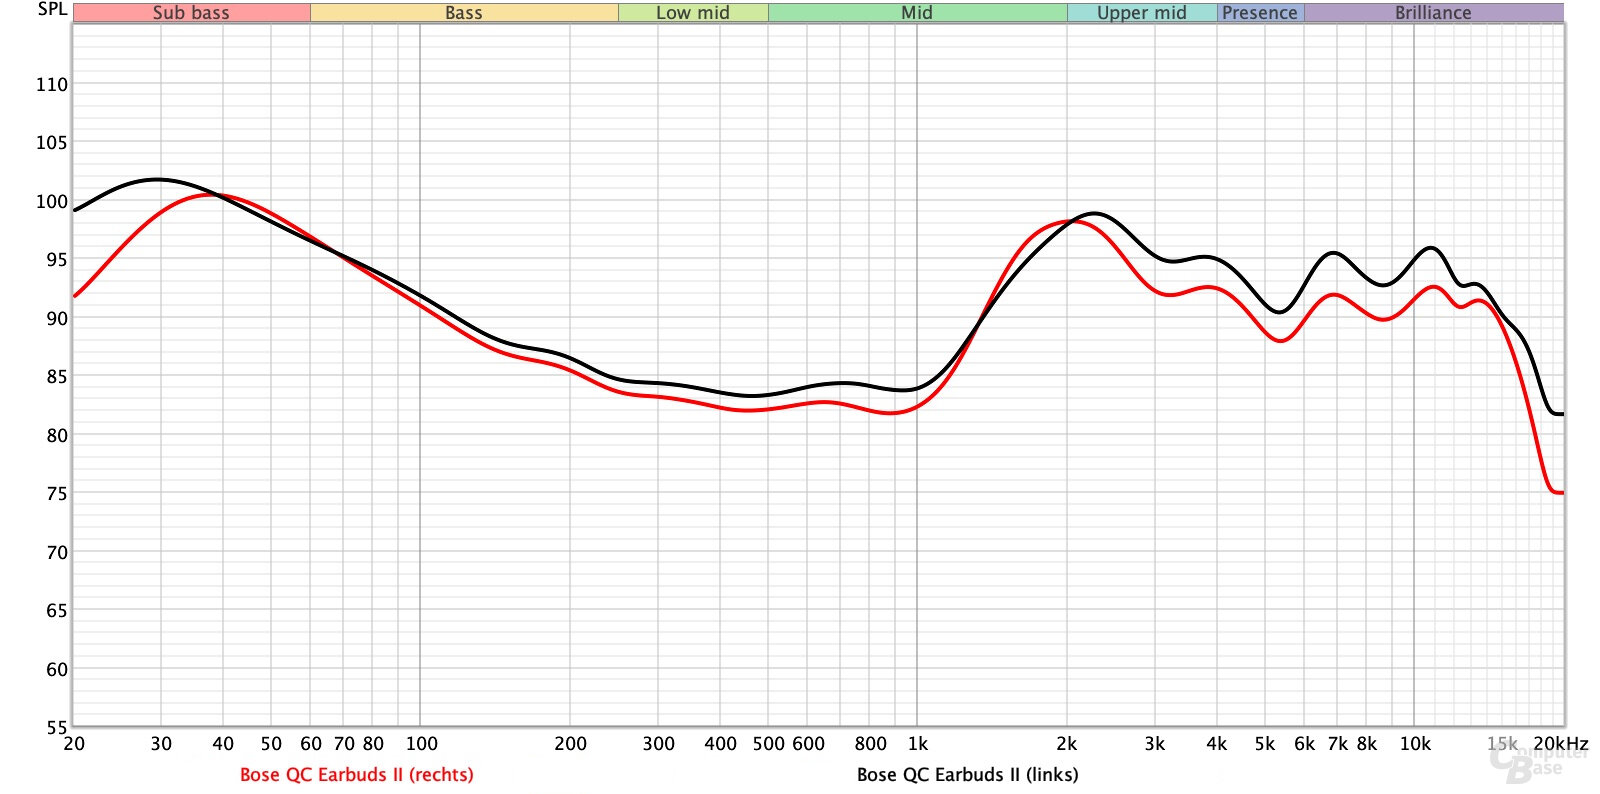Select the Mid band header
The image size is (1600, 794).
[x=917, y=13]
